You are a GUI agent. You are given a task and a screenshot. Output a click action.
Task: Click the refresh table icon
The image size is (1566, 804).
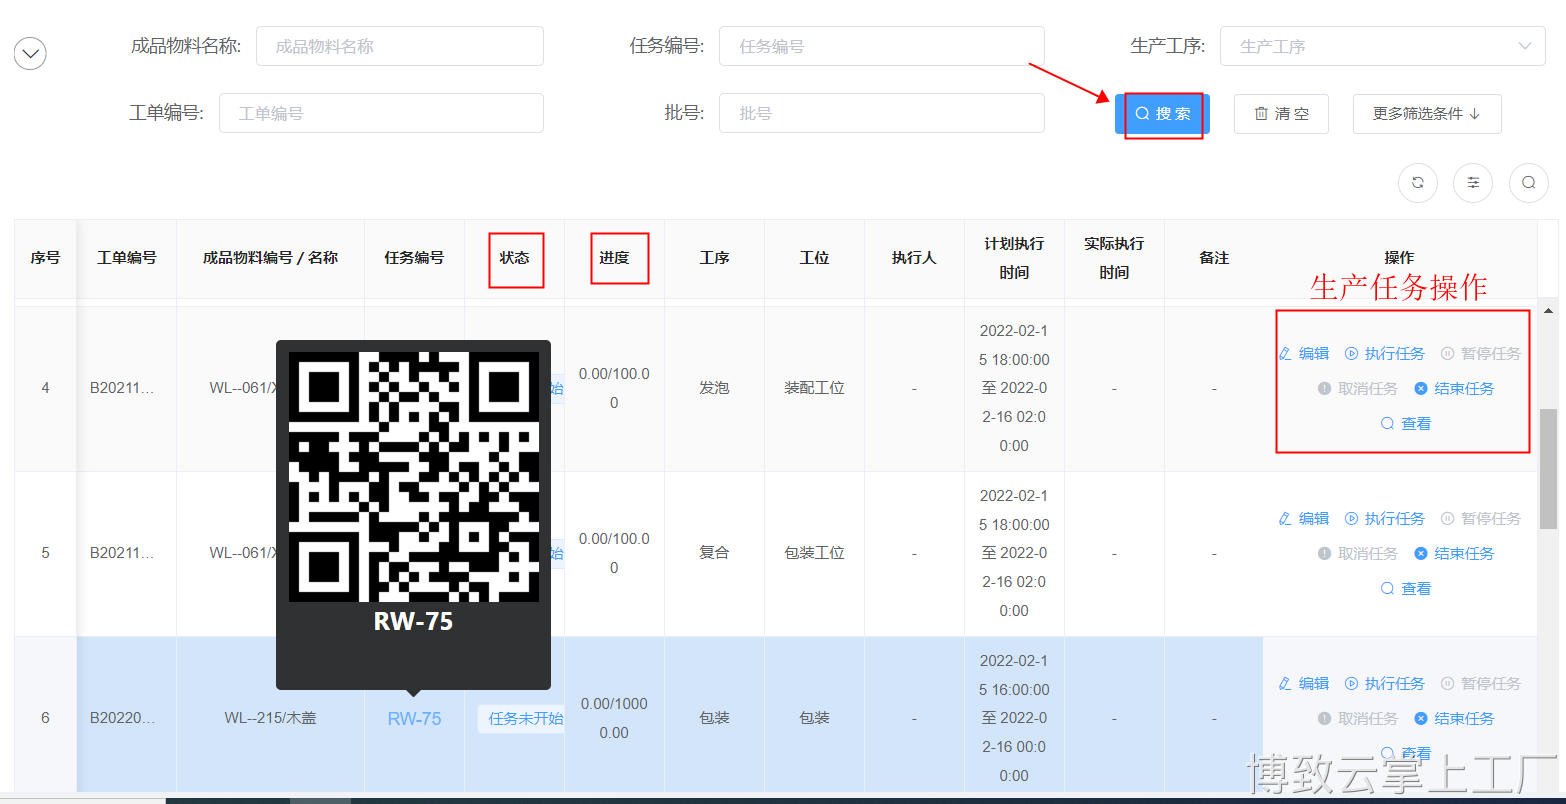[x=1417, y=183]
